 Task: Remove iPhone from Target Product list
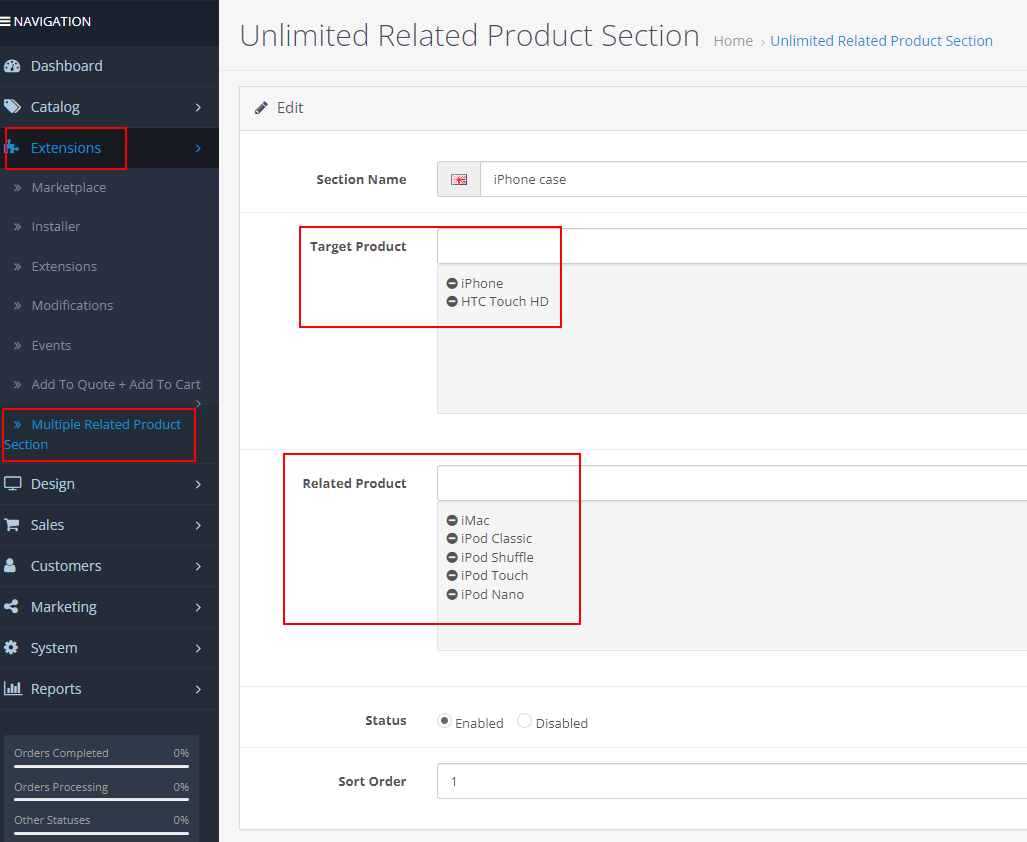pyautogui.click(x=452, y=284)
